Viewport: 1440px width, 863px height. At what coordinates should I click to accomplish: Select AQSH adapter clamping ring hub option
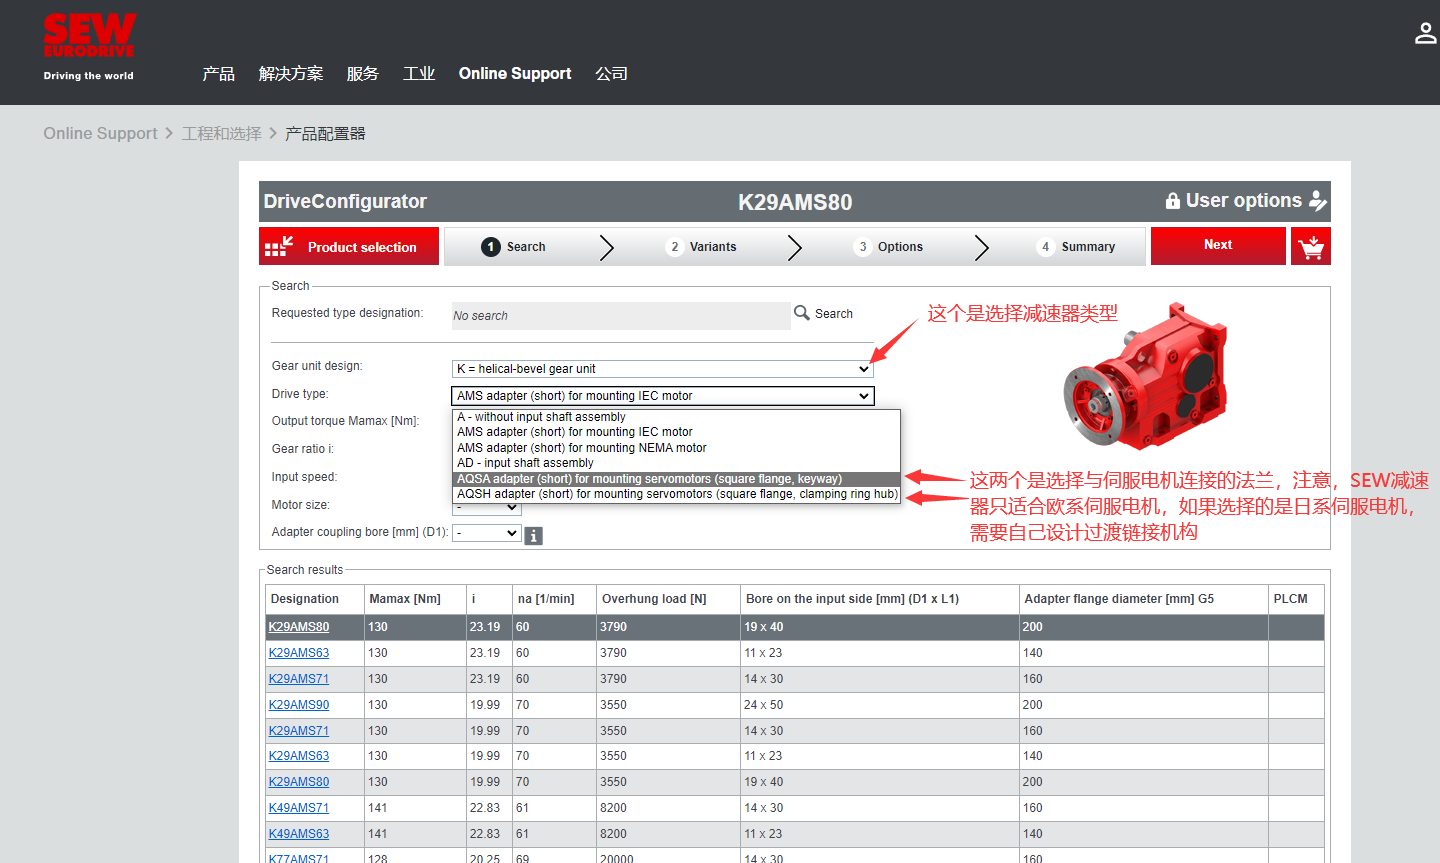point(677,494)
